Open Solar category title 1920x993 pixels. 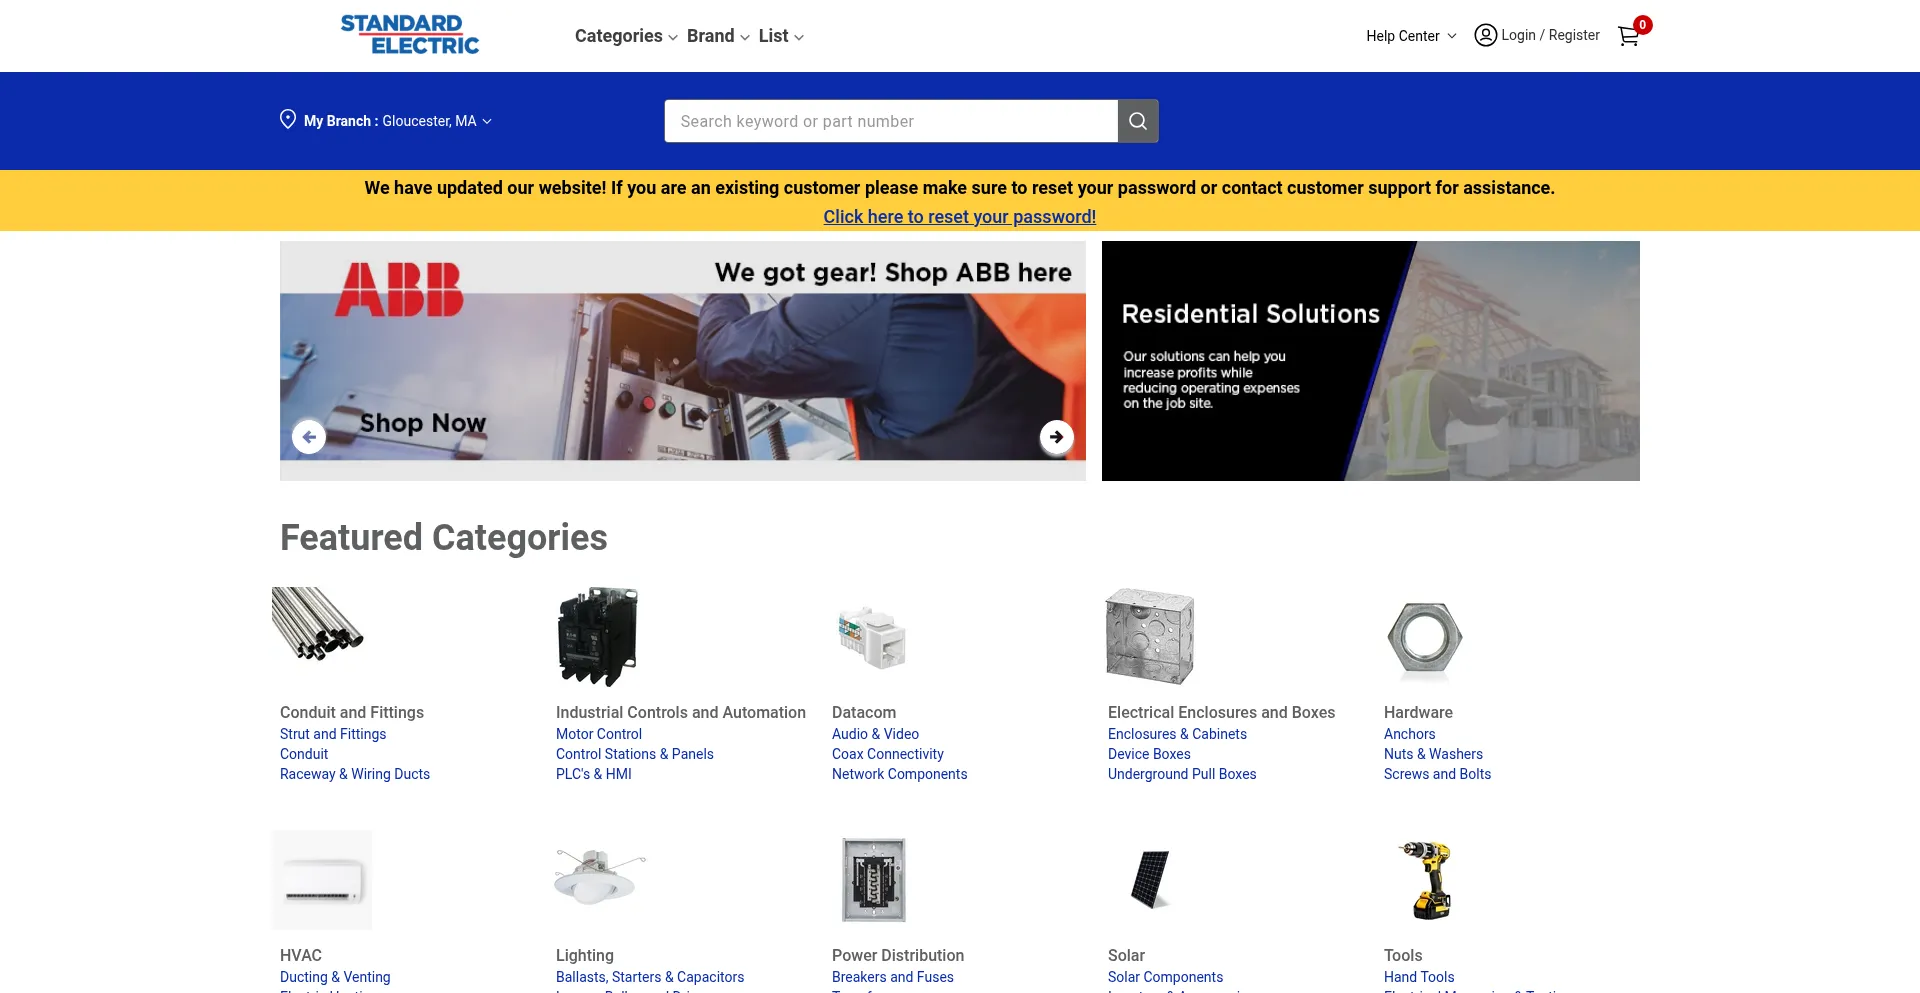(1126, 955)
